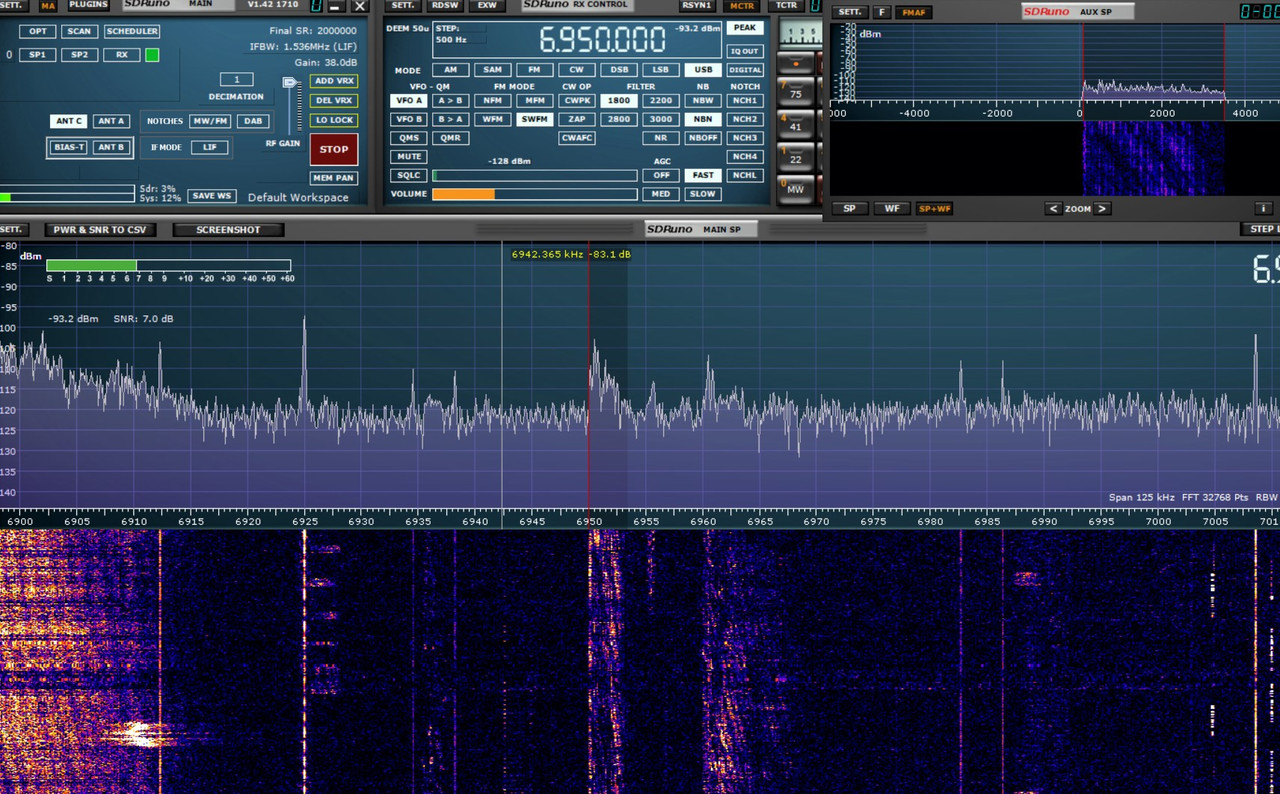The height and width of the screenshot is (794, 1280).
Task: Click PWR & SNR TO CSV button
Action: click(100, 230)
